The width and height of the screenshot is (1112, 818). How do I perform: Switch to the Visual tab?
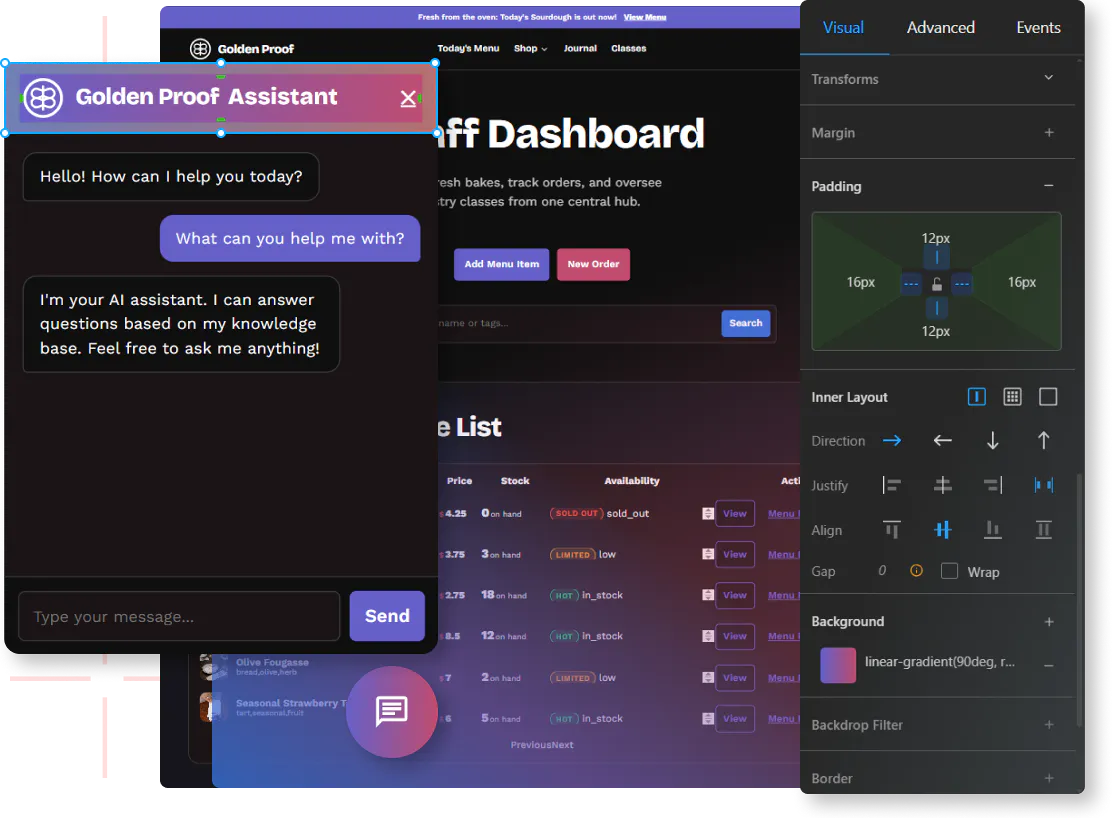(843, 28)
